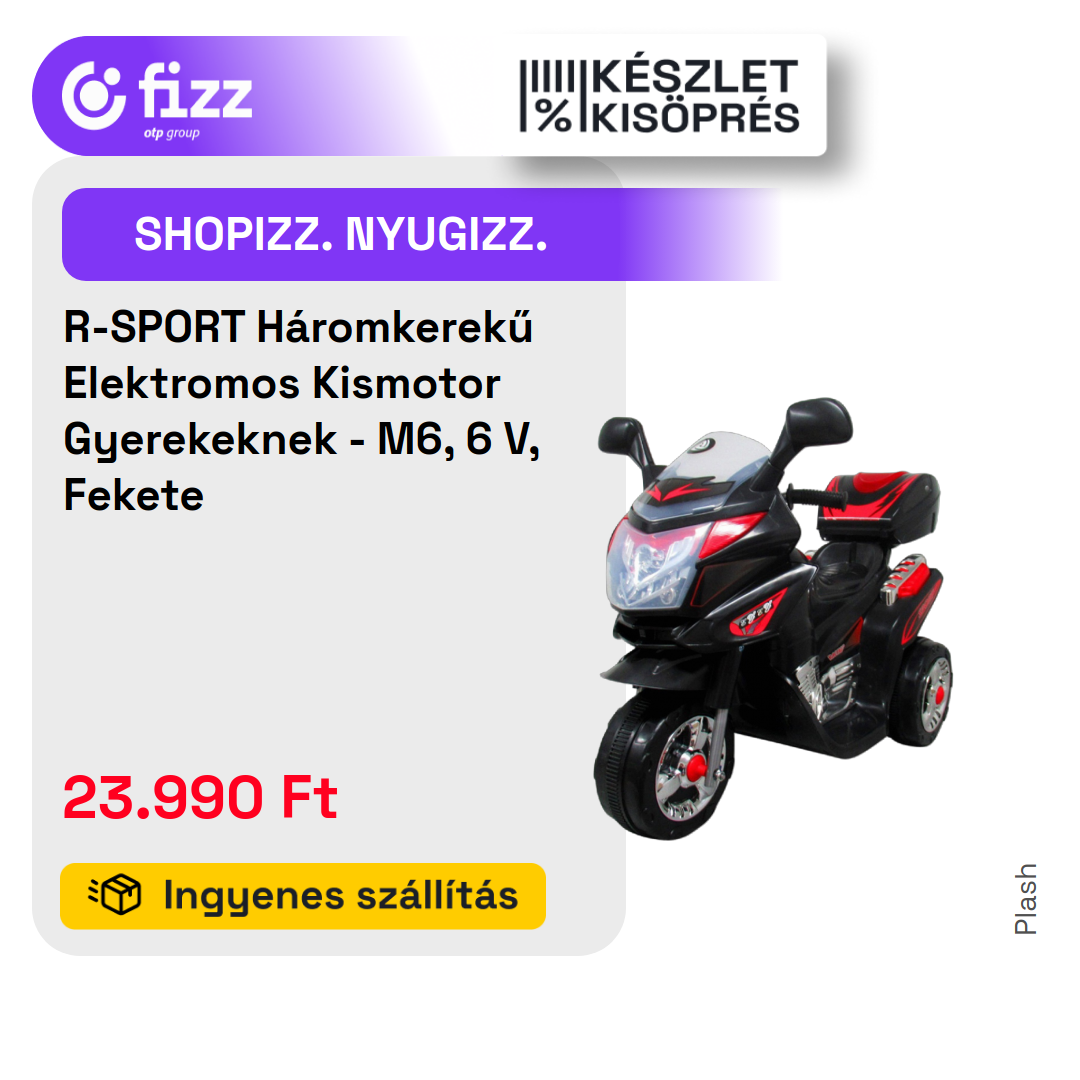This screenshot has width=1080, height=1080.
Task: Click the fizz circular logo icon
Action: (94, 95)
